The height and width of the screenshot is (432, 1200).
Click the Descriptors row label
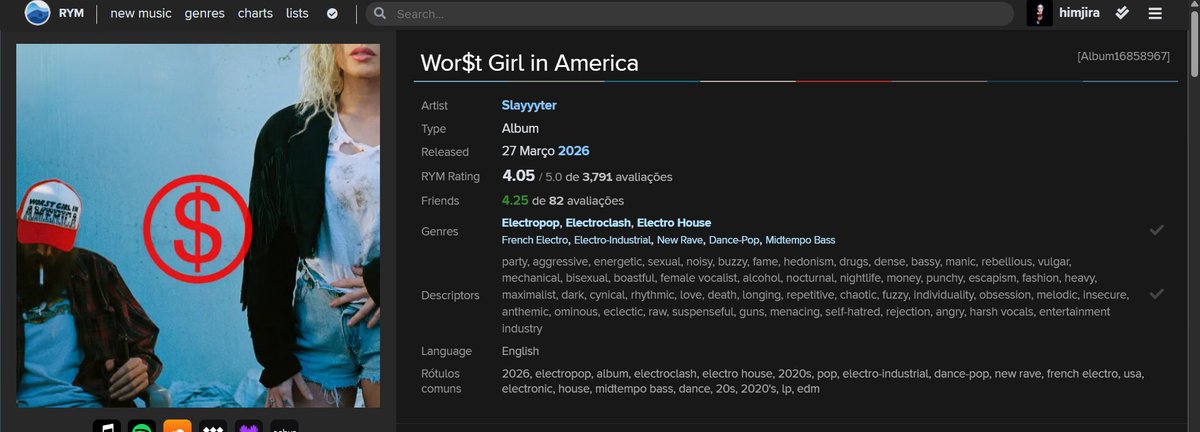tap(450, 295)
